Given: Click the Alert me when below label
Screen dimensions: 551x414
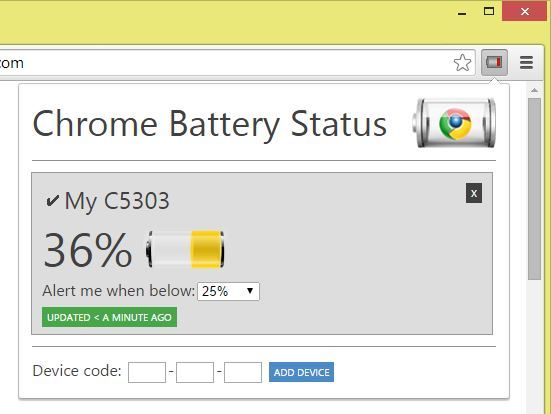Looking at the screenshot, I should click(x=118, y=291).
